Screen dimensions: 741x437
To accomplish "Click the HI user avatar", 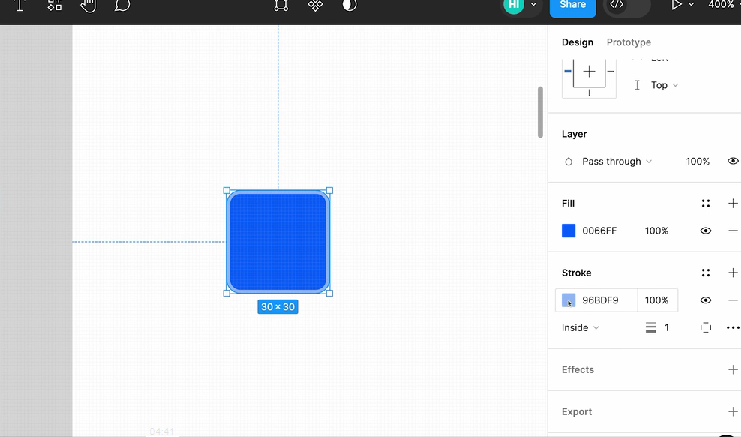I will 514,5.
